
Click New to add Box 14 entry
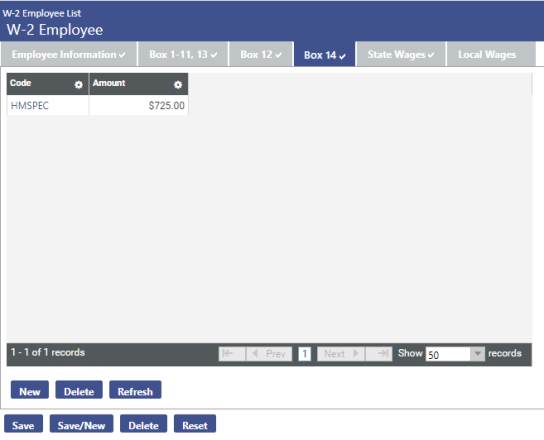30,390
